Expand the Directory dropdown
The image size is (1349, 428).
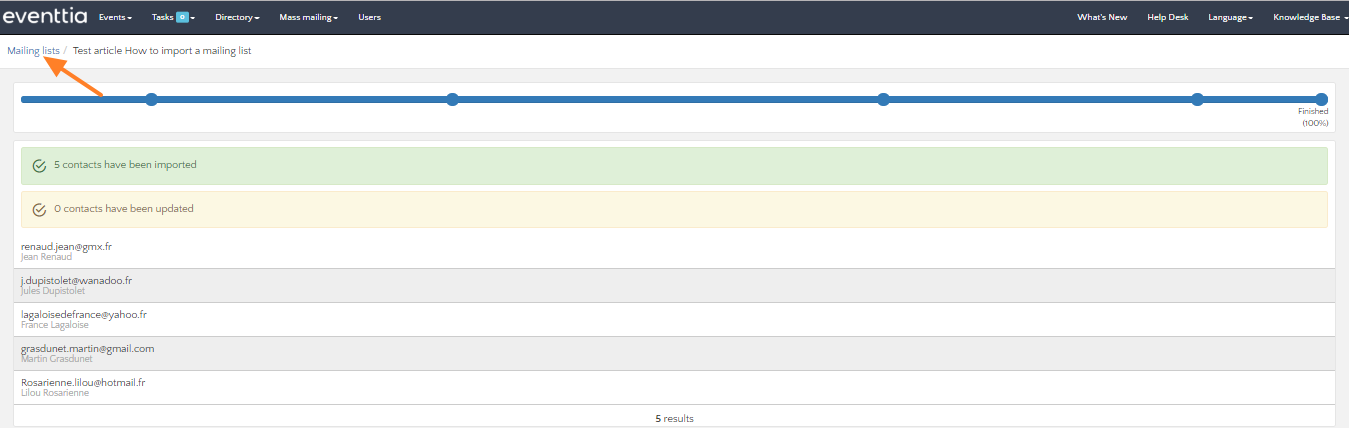coord(237,17)
